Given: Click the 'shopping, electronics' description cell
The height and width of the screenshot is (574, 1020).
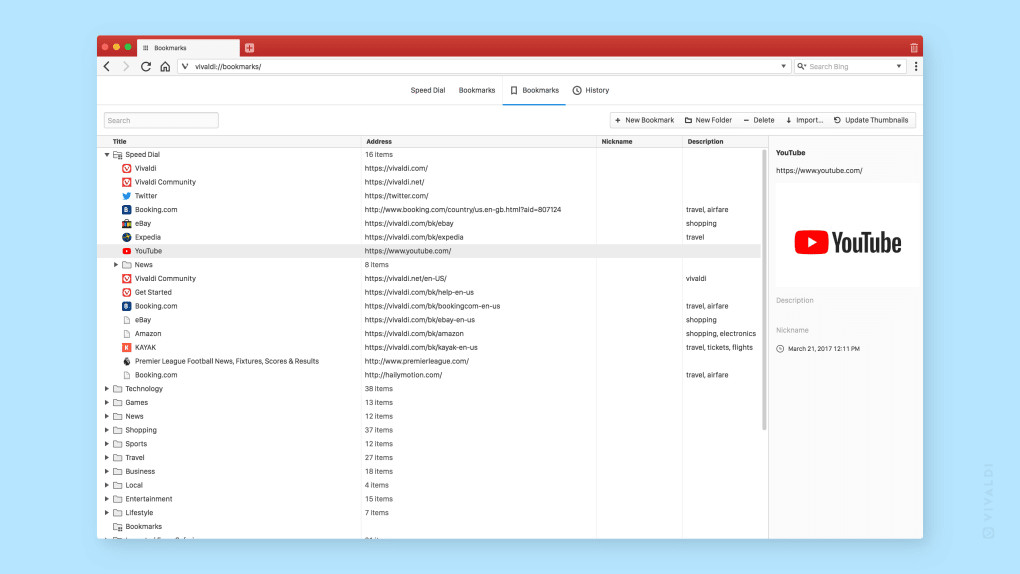Looking at the screenshot, I should coord(721,333).
